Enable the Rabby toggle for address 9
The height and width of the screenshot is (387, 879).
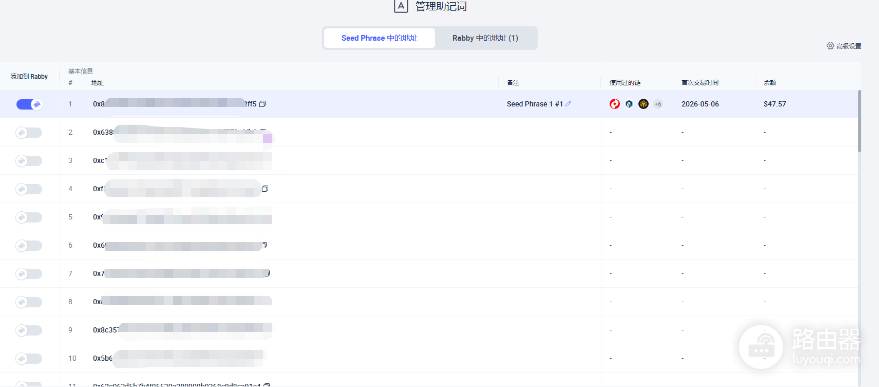[29, 330]
